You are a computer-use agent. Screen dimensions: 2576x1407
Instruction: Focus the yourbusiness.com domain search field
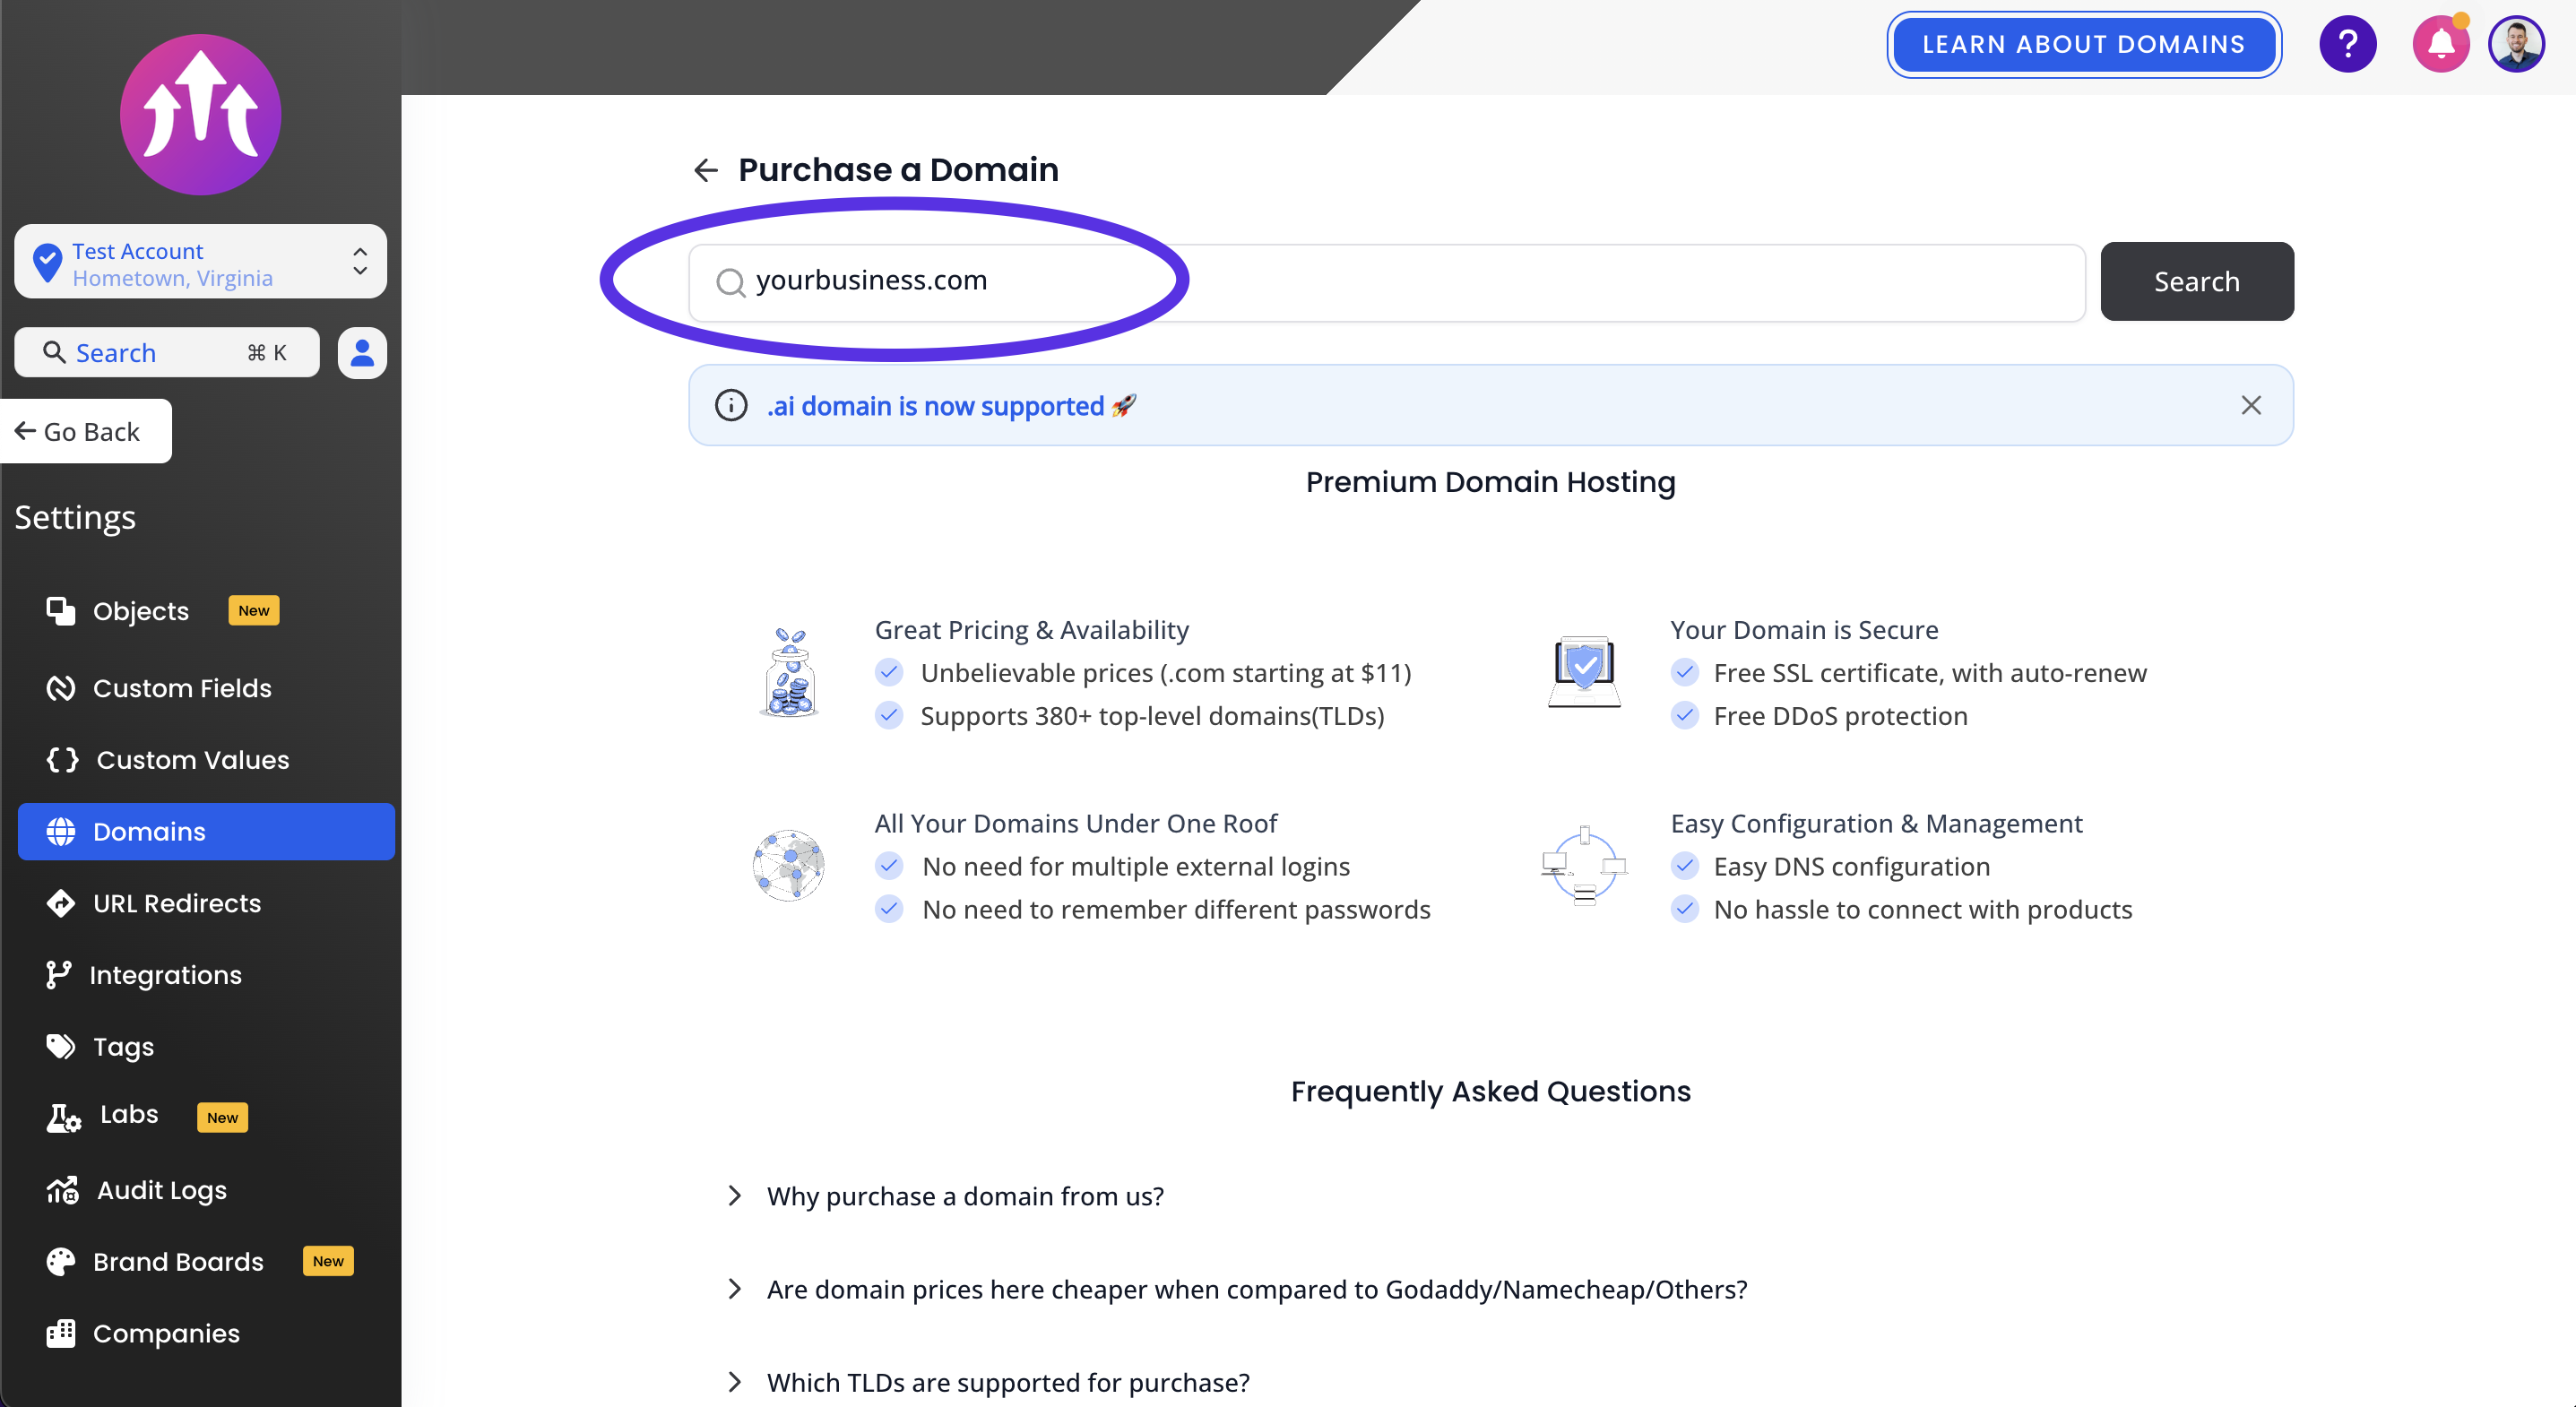(x=1386, y=281)
